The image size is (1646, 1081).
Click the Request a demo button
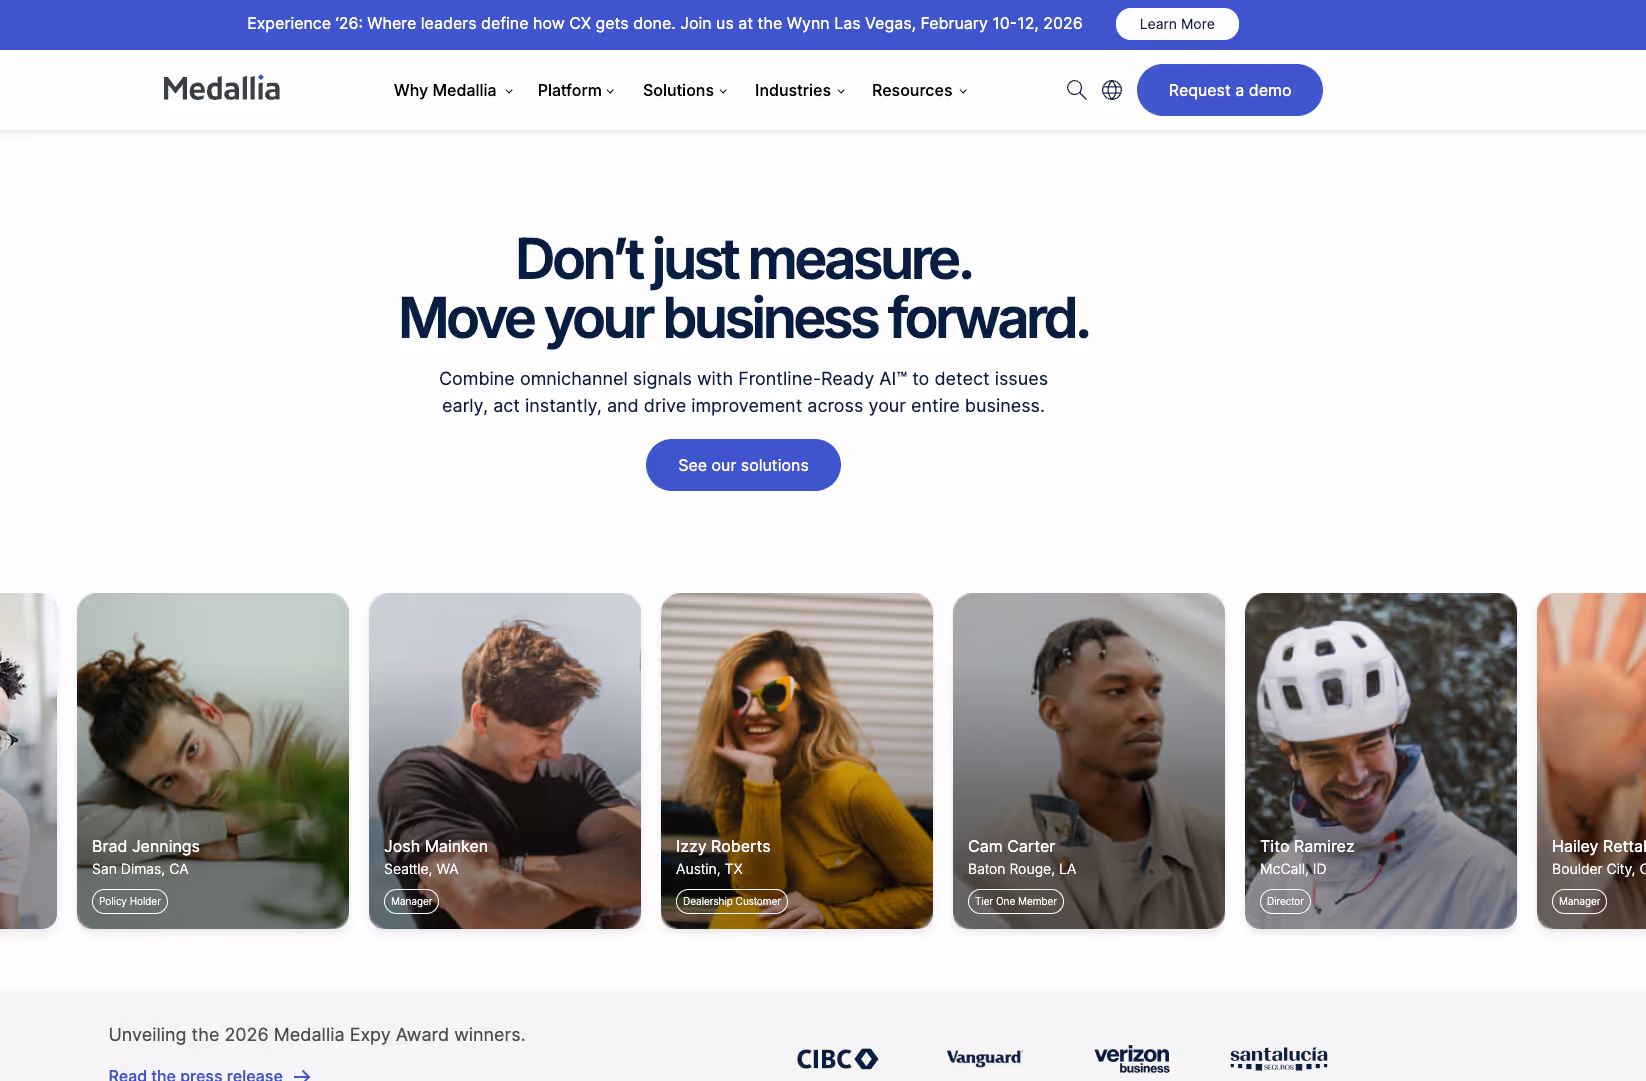point(1230,90)
